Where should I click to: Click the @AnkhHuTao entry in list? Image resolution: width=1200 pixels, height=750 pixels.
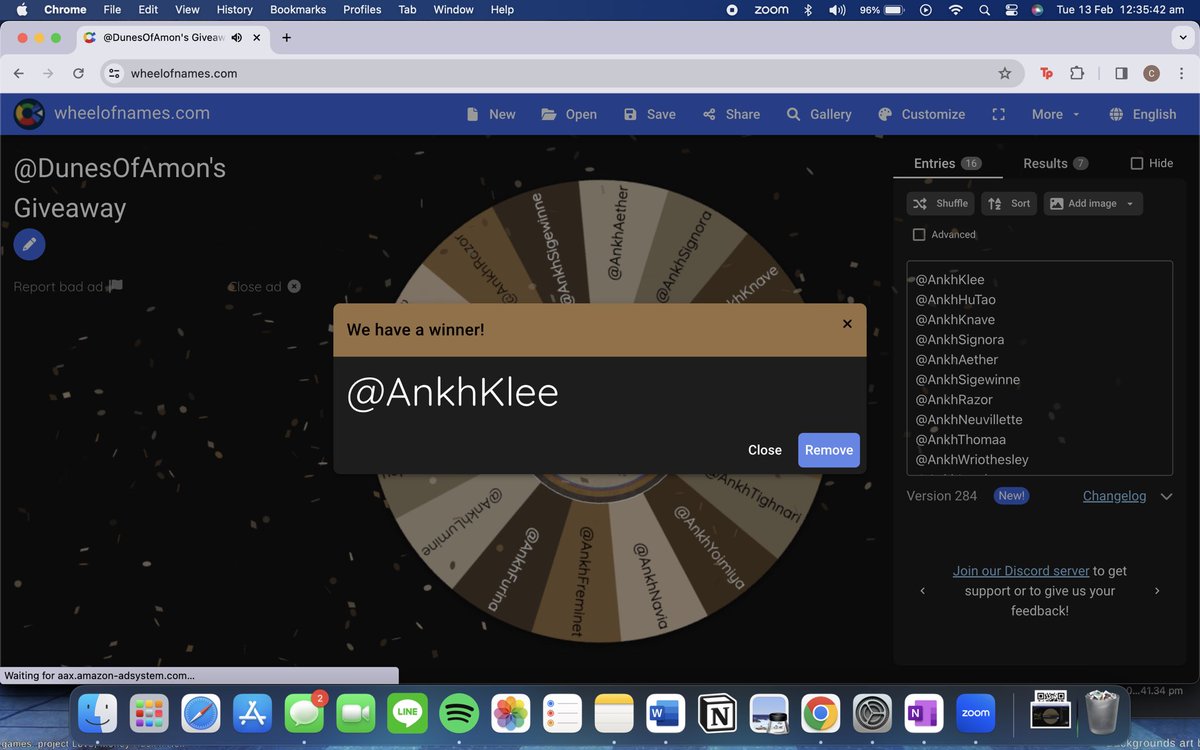tap(956, 300)
